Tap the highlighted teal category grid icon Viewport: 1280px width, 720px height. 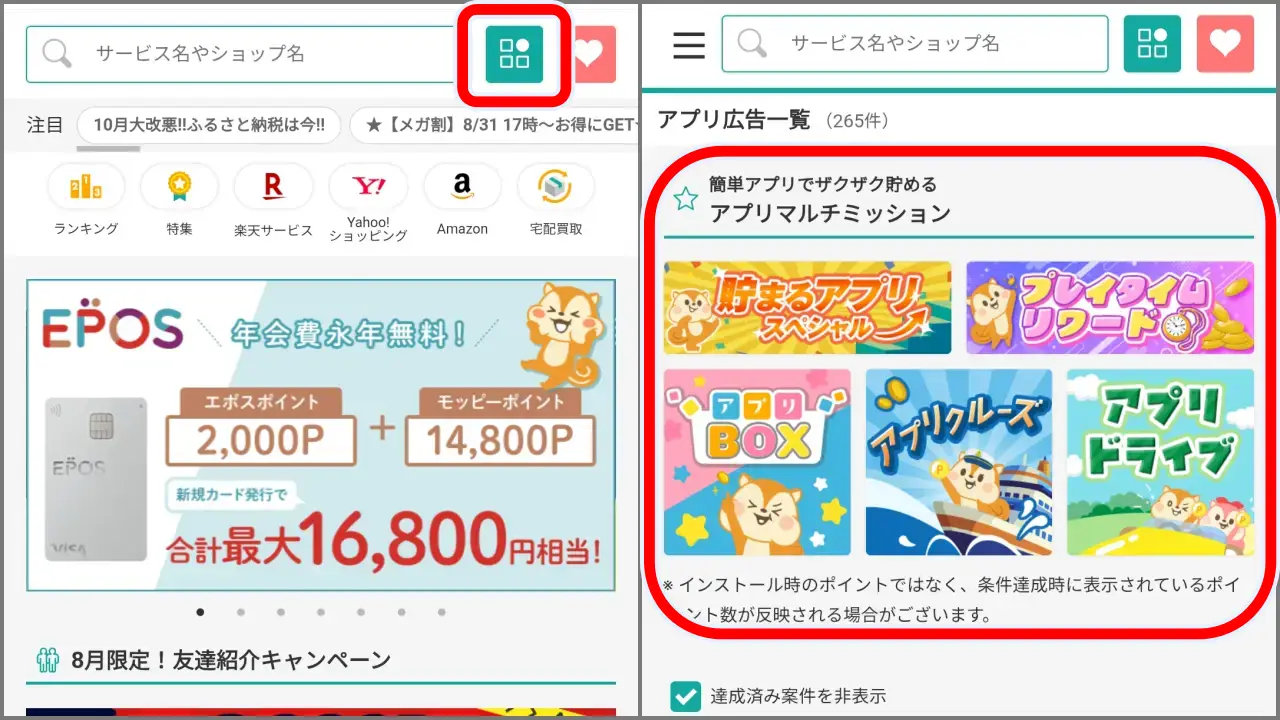coord(514,54)
